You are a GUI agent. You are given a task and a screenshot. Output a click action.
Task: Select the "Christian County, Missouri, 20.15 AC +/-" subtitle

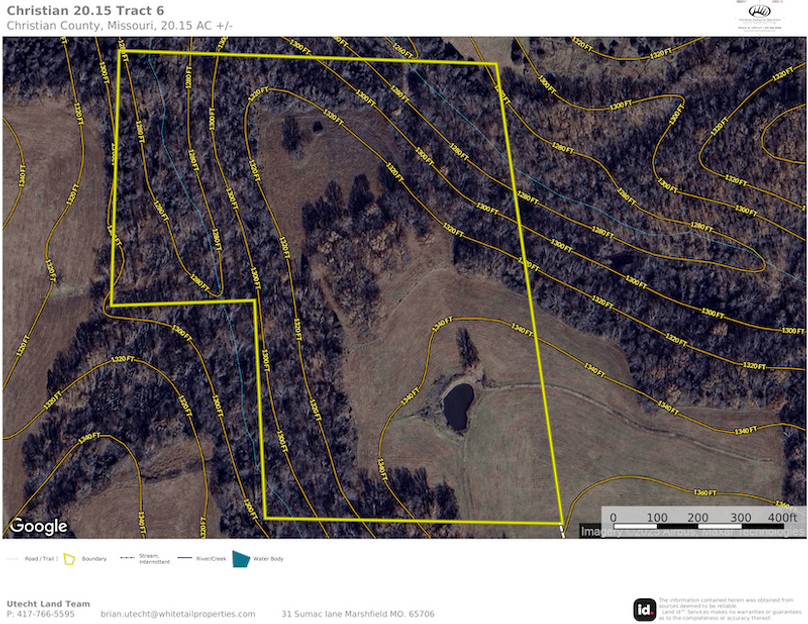point(120,26)
